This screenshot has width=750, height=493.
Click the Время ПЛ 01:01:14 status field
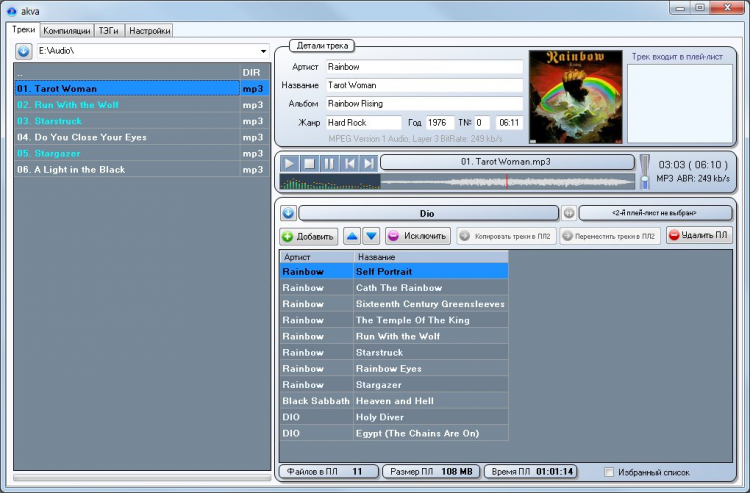click(x=531, y=472)
